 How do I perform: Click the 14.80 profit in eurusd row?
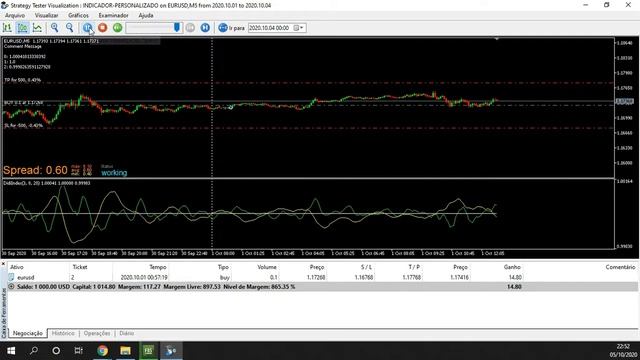tap(515, 277)
